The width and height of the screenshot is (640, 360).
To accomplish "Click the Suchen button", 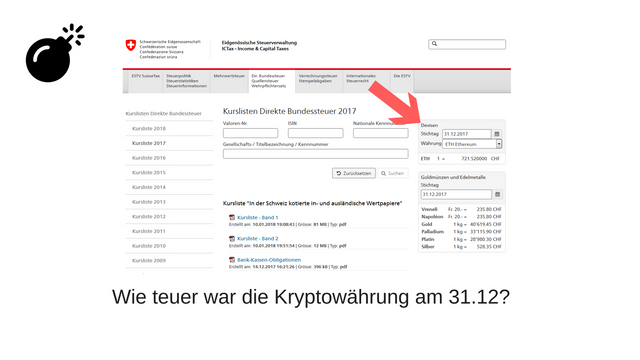I will point(393,173).
